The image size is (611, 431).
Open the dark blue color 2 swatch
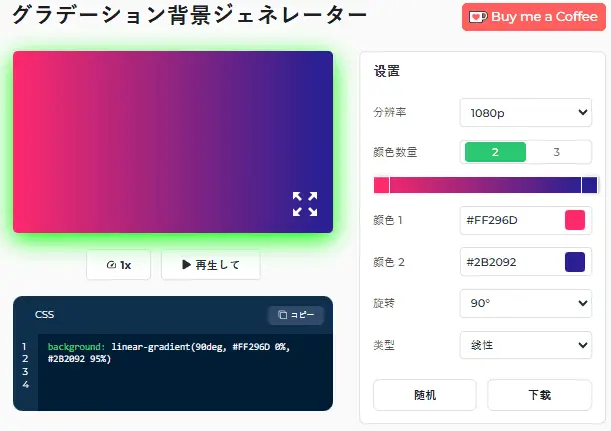575,262
